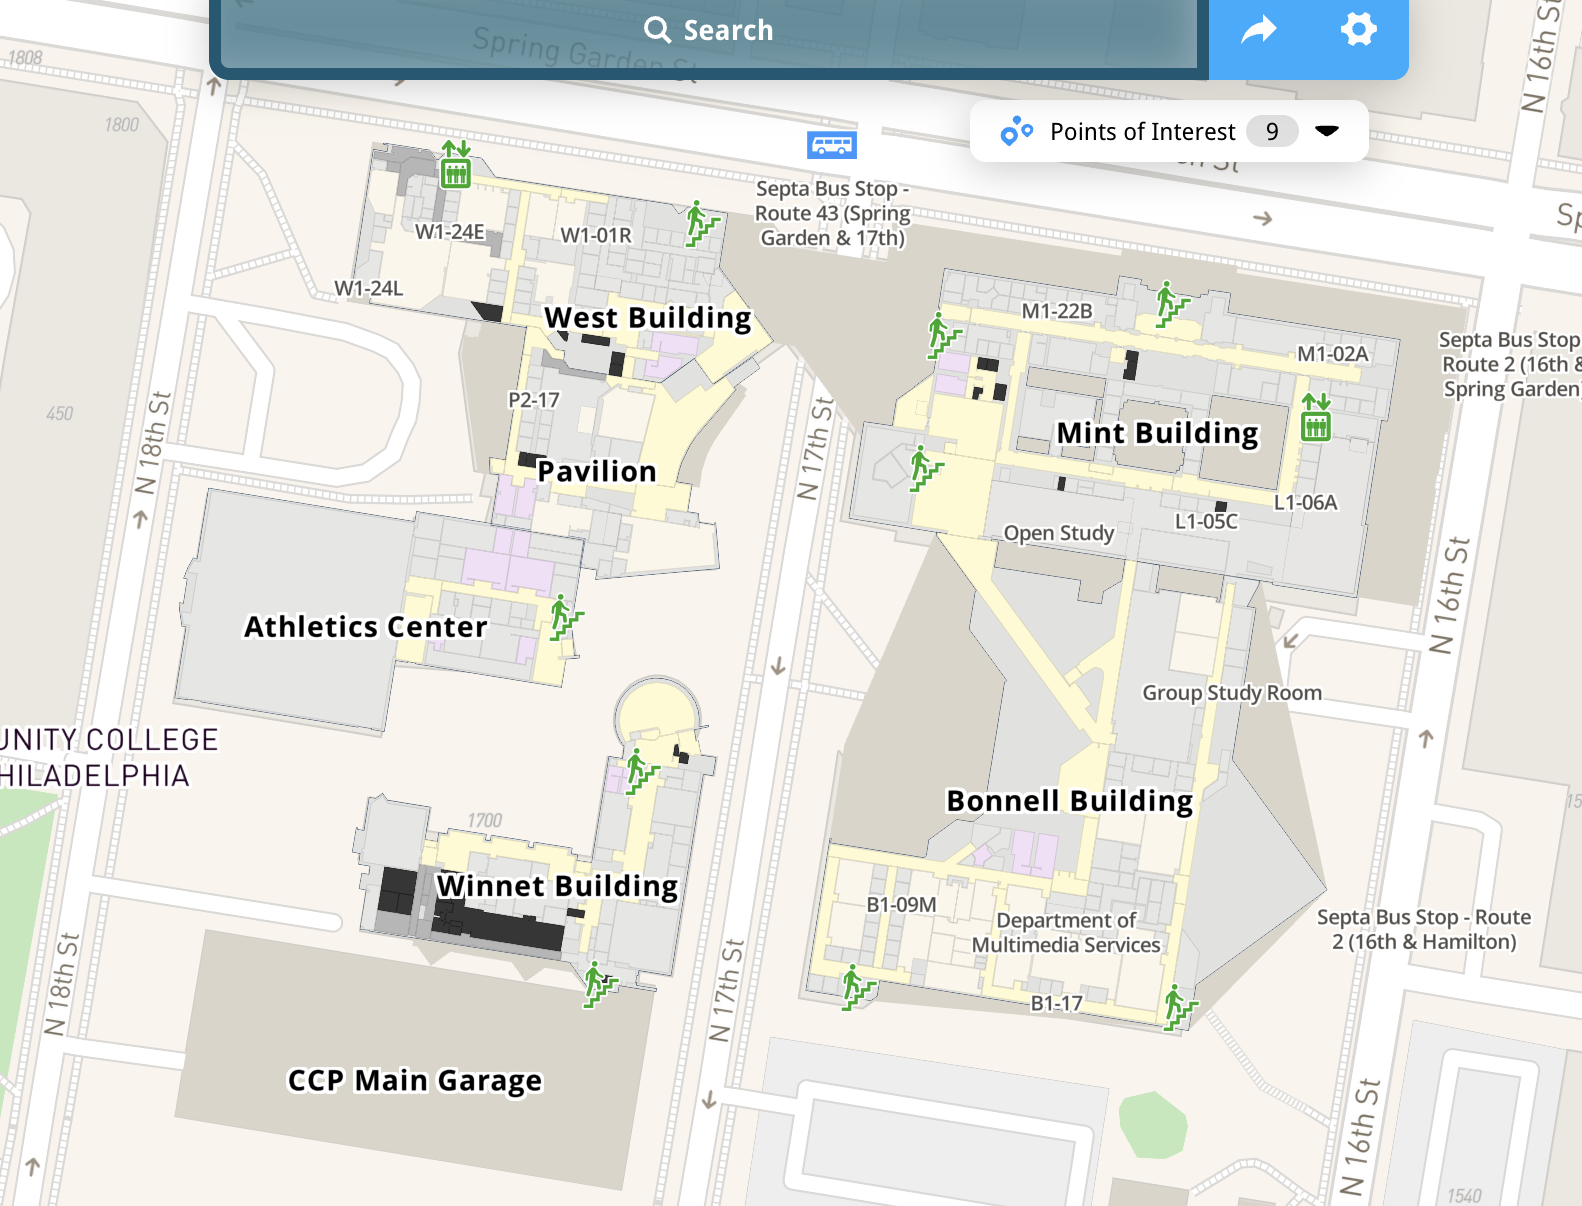
Task: Select the Septa Route 43 bus icon
Action: 832,145
